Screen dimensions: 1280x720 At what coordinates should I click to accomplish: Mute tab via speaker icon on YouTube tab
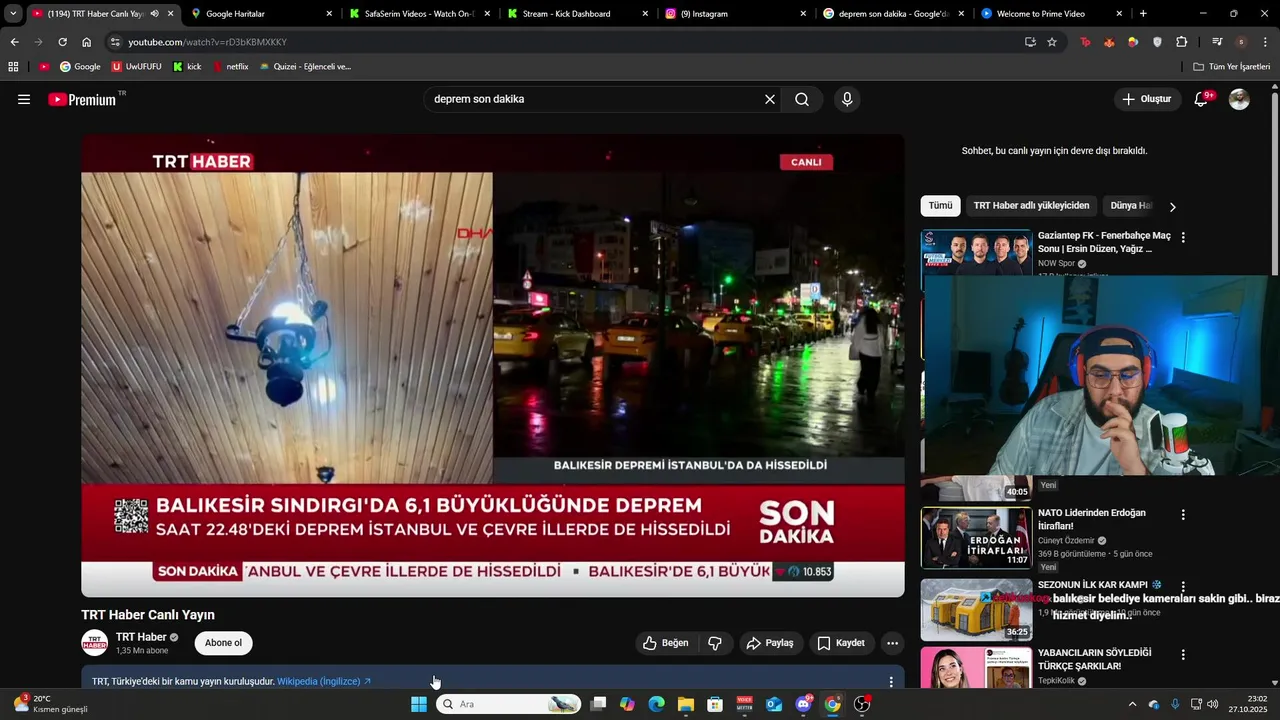coord(154,14)
